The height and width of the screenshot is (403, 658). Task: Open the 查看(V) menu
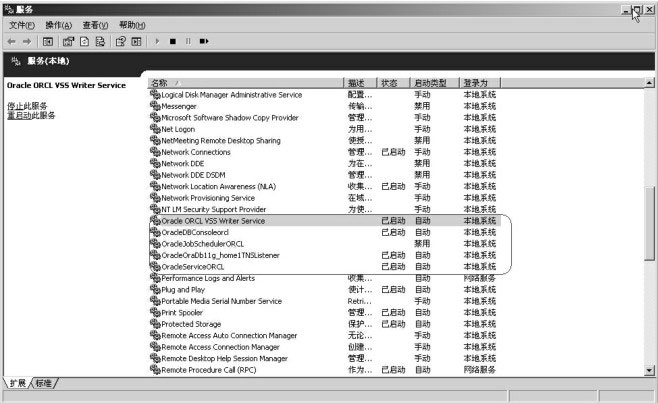95,25
